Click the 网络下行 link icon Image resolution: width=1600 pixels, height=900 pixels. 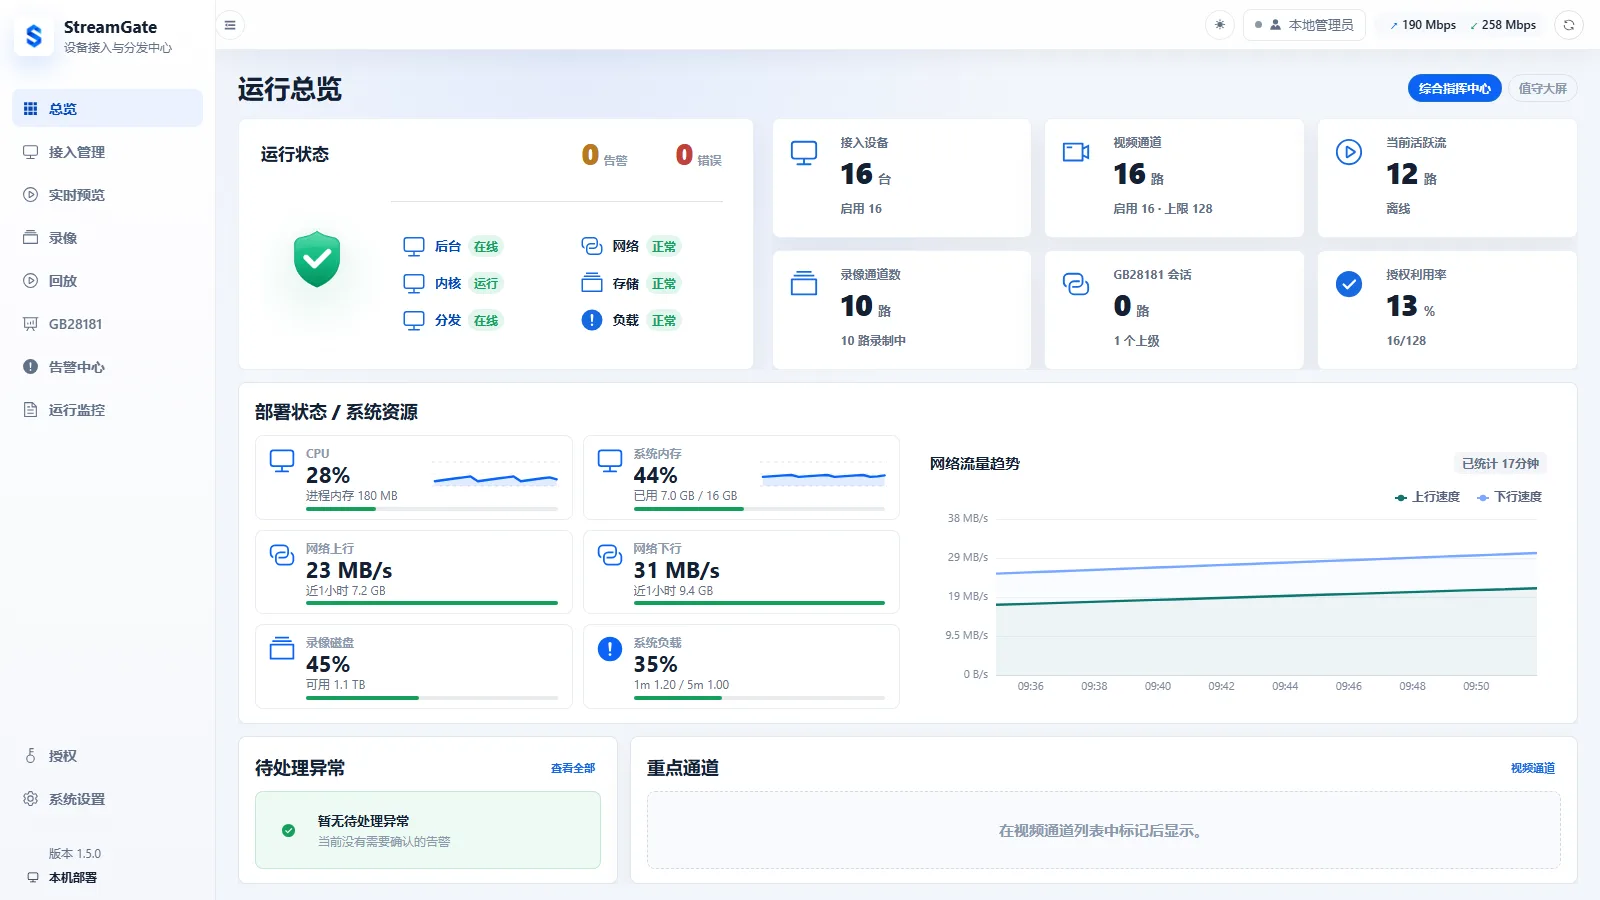610,554
